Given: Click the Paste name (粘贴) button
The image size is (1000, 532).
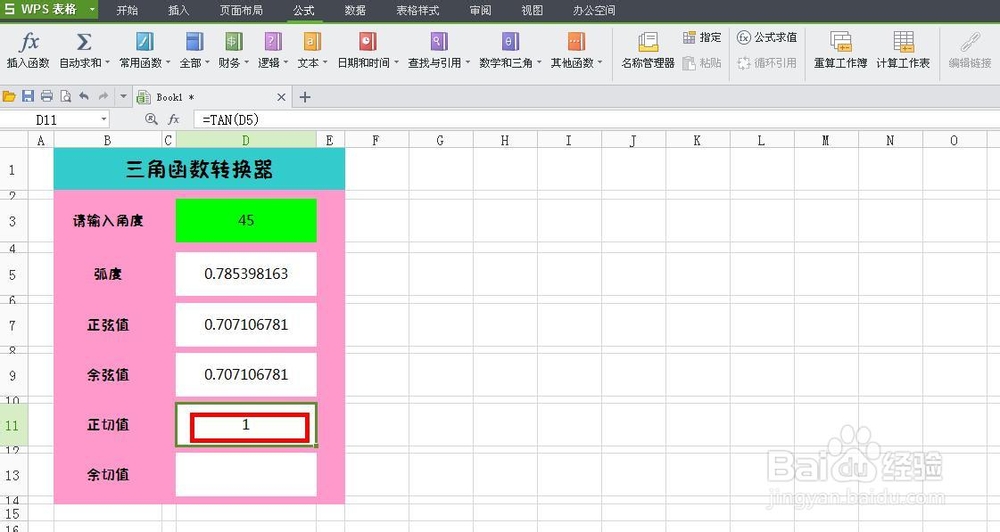Looking at the screenshot, I should 702,63.
